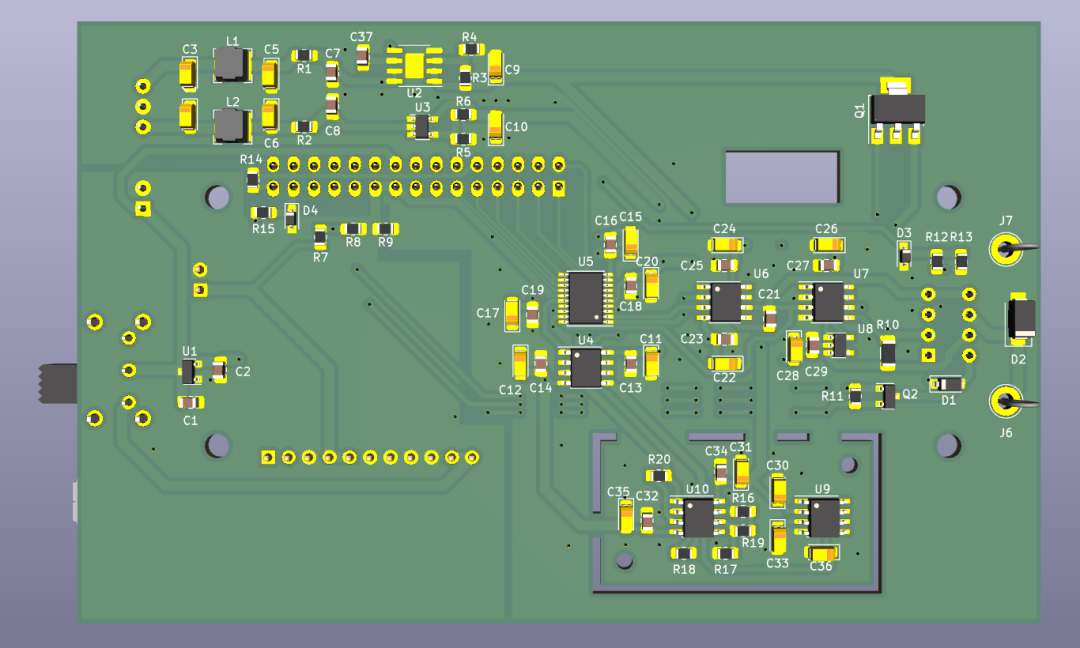Select the U6 chip
This screenshot has height=648, width=1080.
tap(725, 302)
